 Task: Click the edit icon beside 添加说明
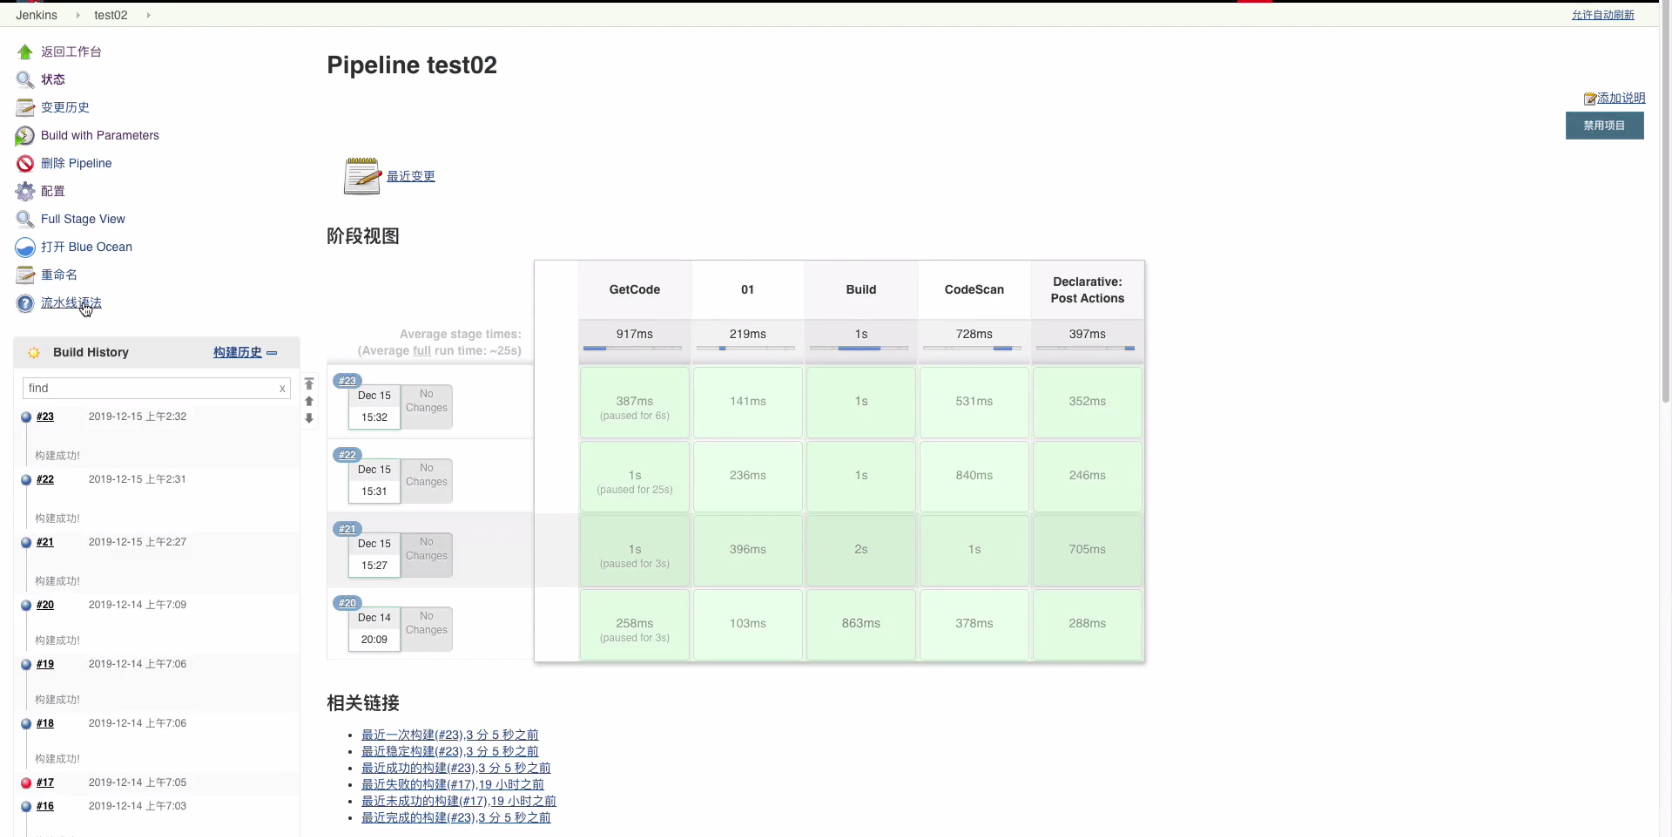pos(1590,99)
